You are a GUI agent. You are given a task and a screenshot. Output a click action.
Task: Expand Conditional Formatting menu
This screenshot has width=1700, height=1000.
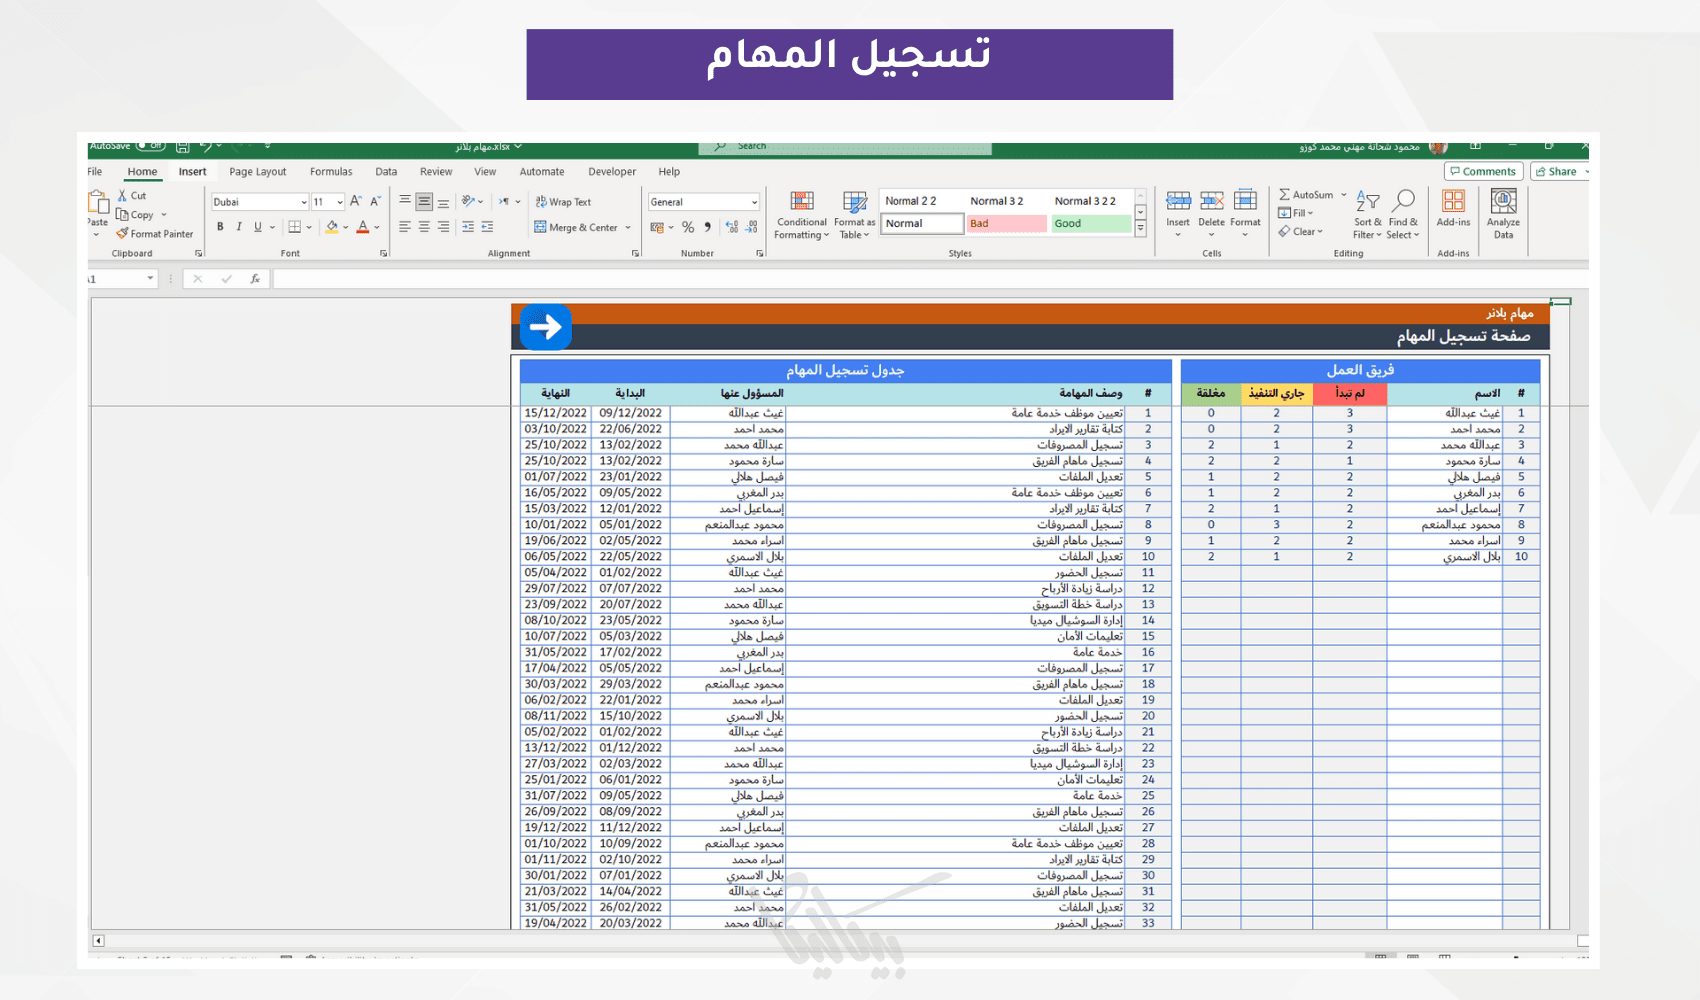[x=801, y=215]
